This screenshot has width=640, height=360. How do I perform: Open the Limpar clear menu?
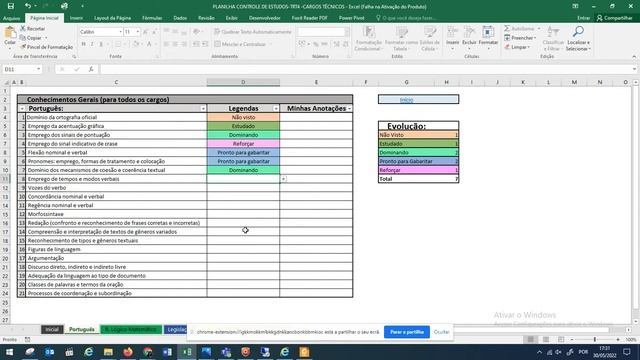517,47
